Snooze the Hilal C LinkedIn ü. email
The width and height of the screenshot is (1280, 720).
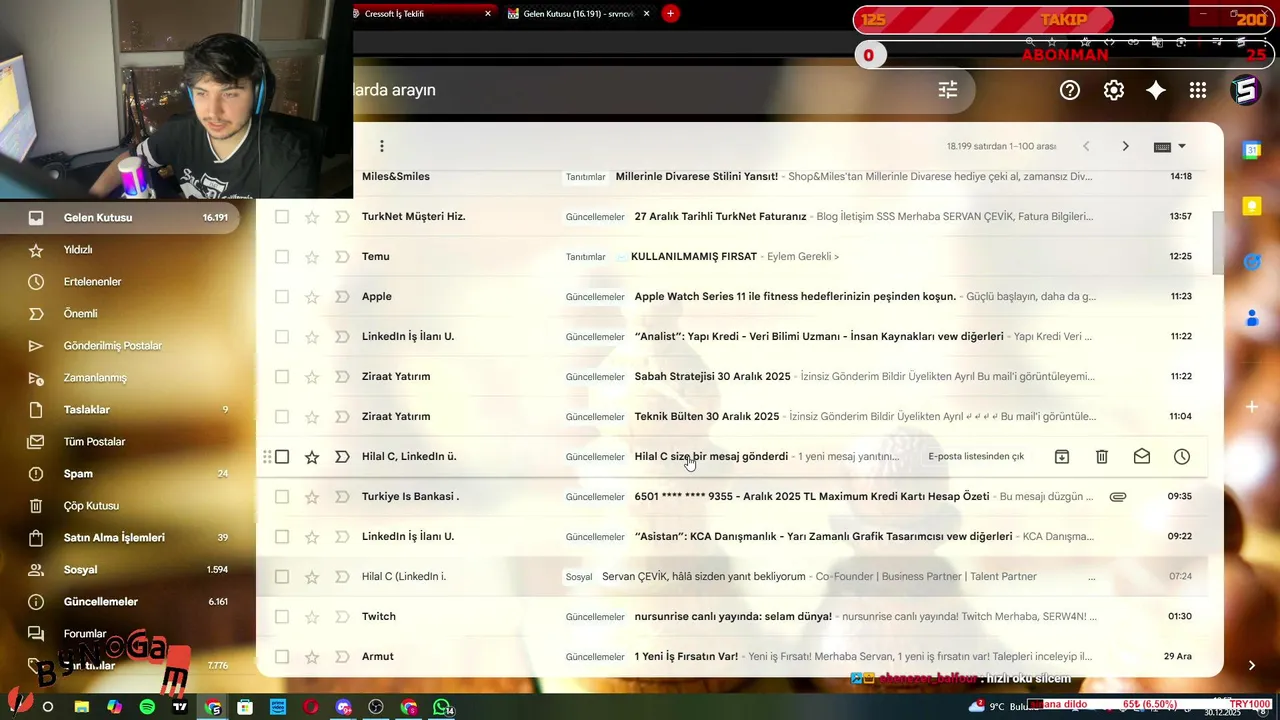click(x=1182, y=457)
